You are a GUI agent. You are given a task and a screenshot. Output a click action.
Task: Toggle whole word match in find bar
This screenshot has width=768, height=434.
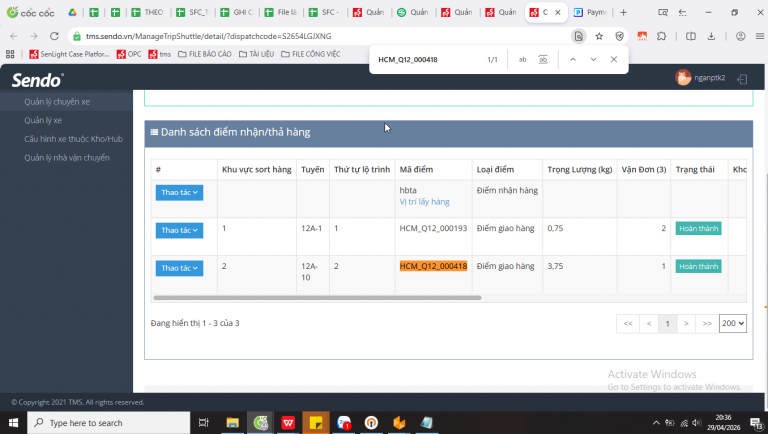tap(543, 59)
